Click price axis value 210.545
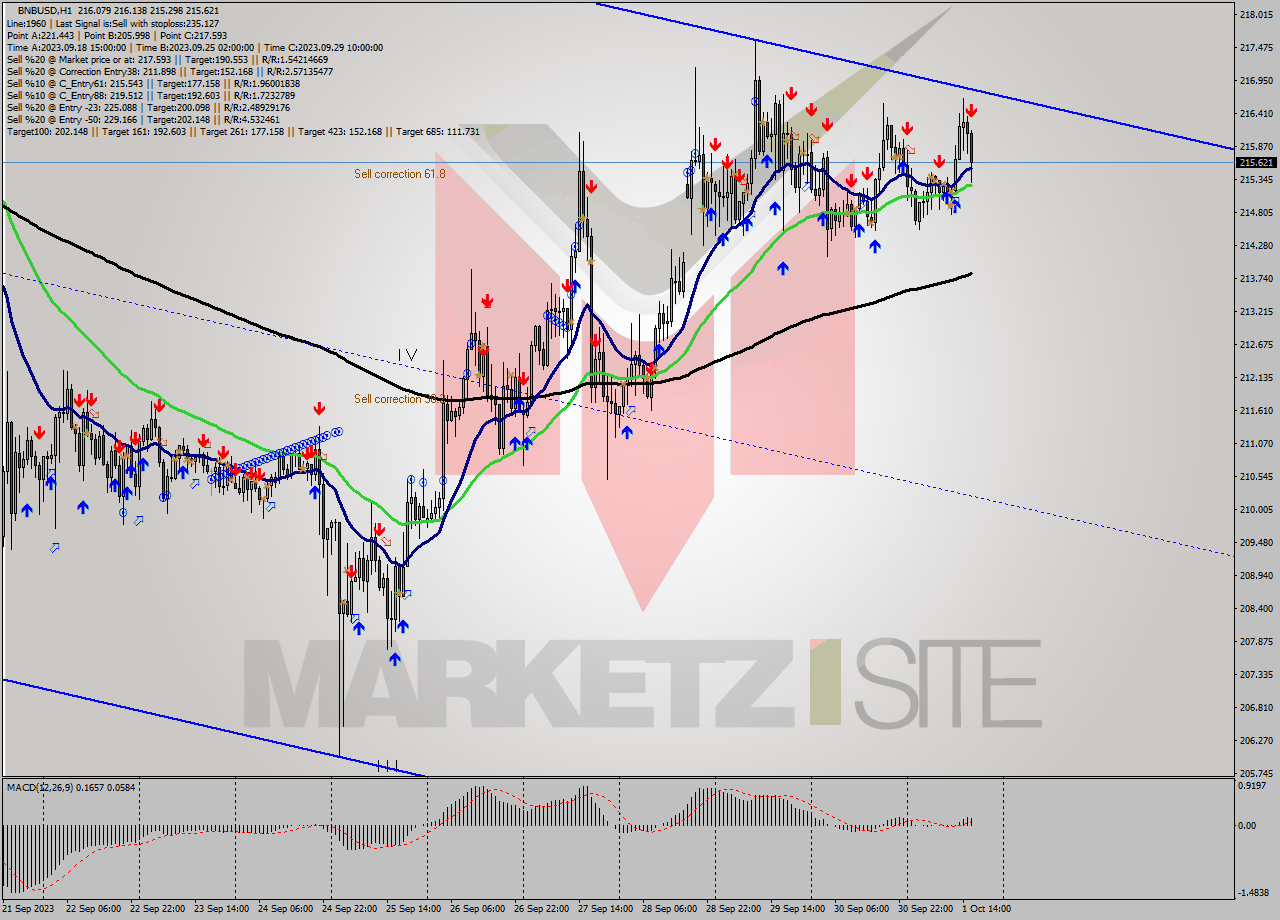 click(x=1255, y=477)
